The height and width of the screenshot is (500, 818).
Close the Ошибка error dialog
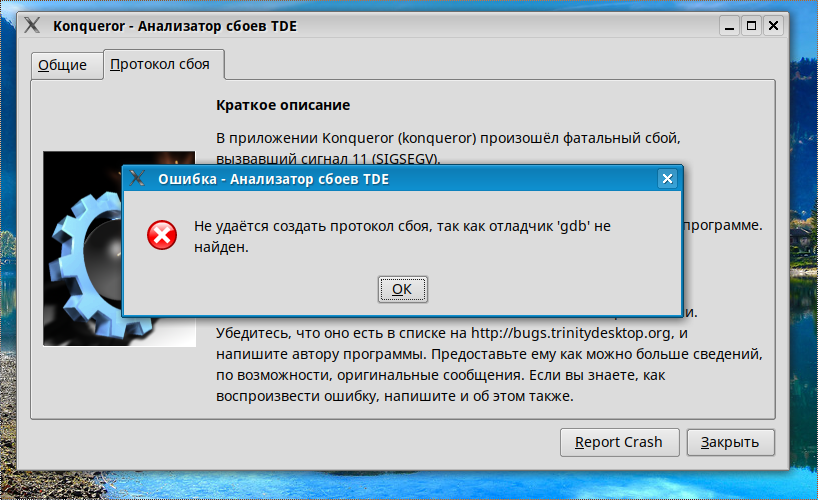667,179
